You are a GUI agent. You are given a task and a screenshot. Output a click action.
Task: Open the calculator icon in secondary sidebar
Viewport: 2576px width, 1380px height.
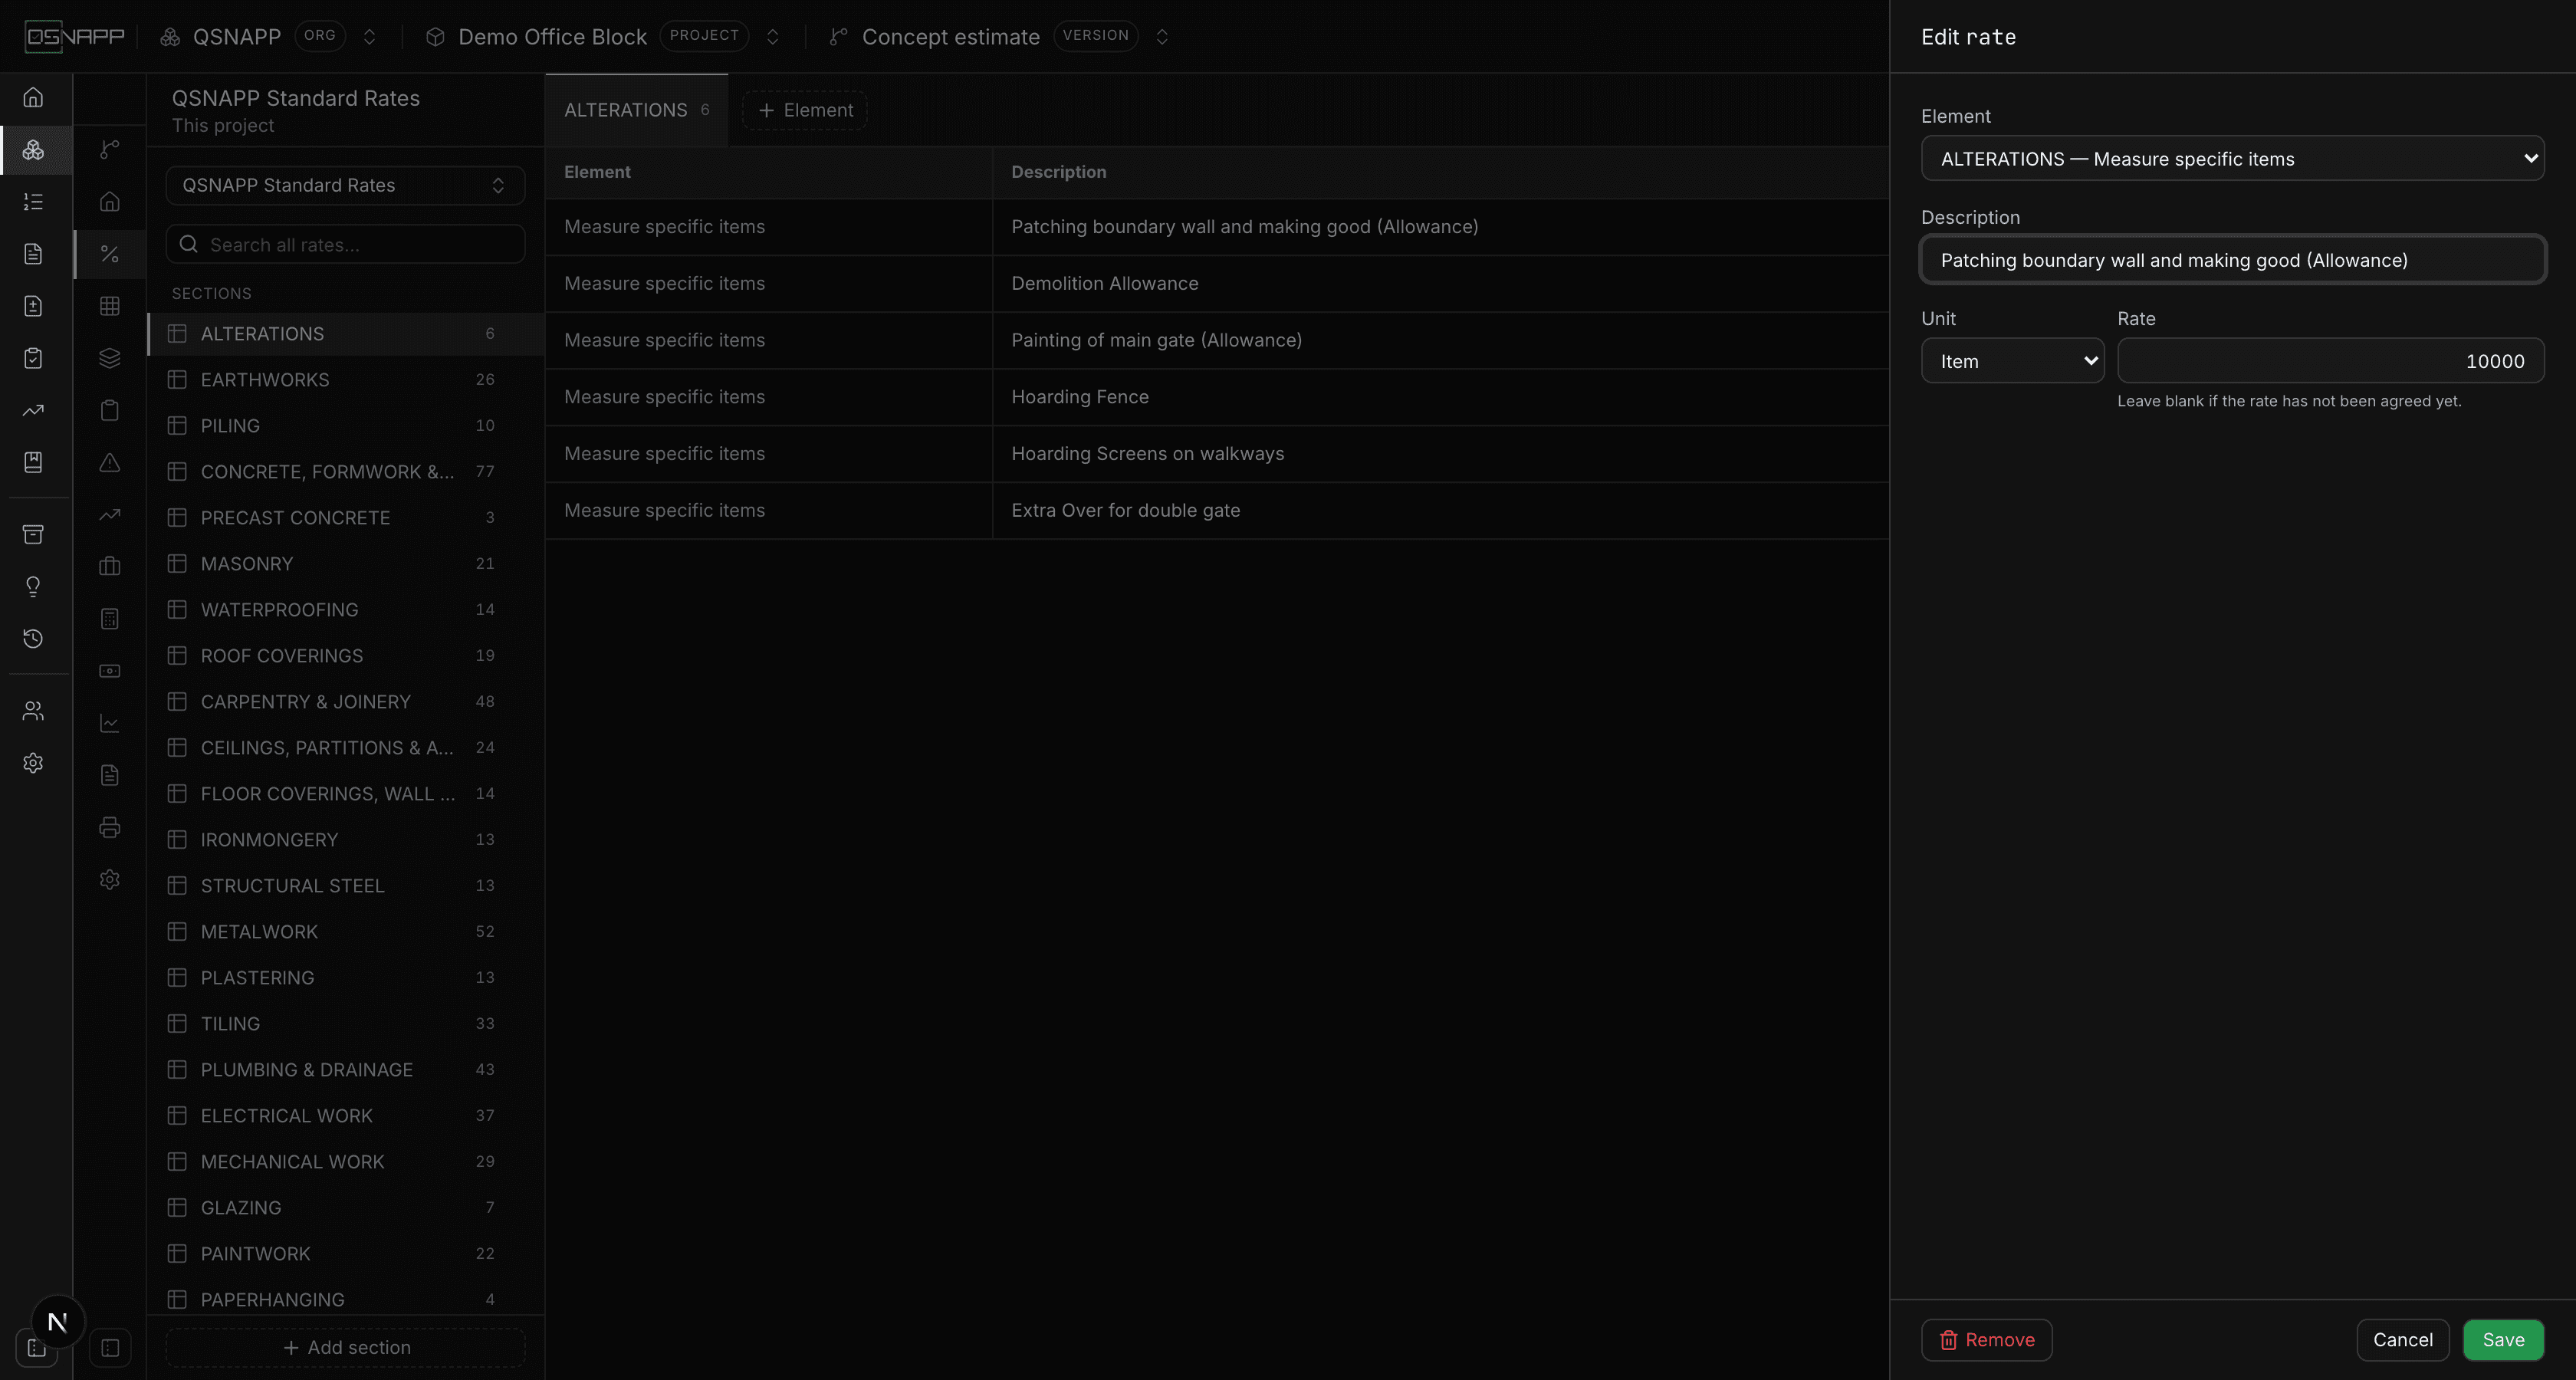pos(110,619)
